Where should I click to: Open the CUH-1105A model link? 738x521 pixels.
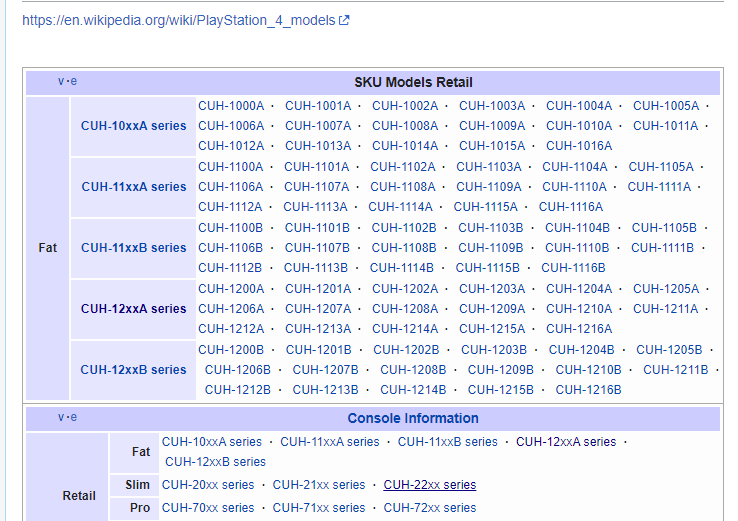[x=661, y=167]
